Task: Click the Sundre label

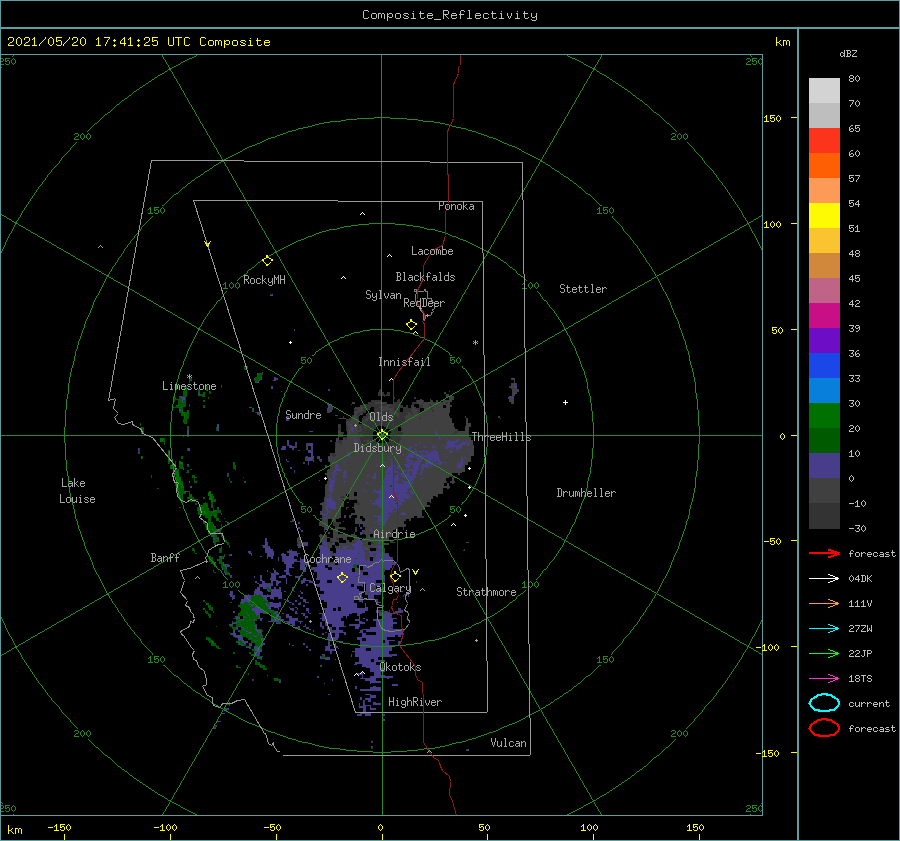Action: coord(303,414)
